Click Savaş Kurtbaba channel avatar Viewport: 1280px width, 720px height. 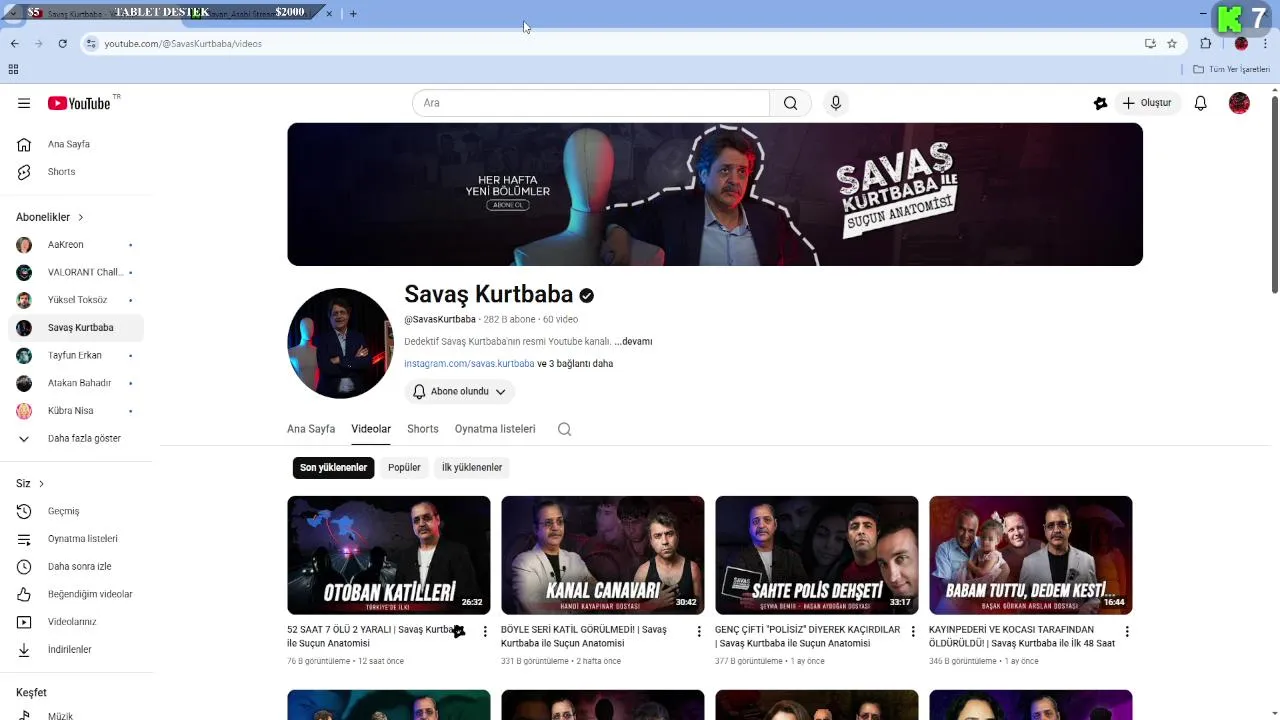pyautogui.click(x=340, y=343)
